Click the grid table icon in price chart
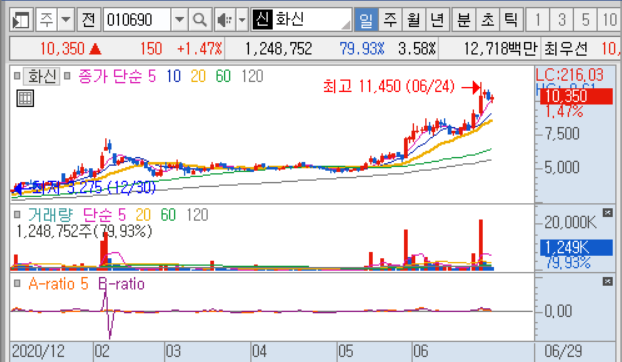The height and width of the screenshot is (362, 622). [x=25, y=98]
